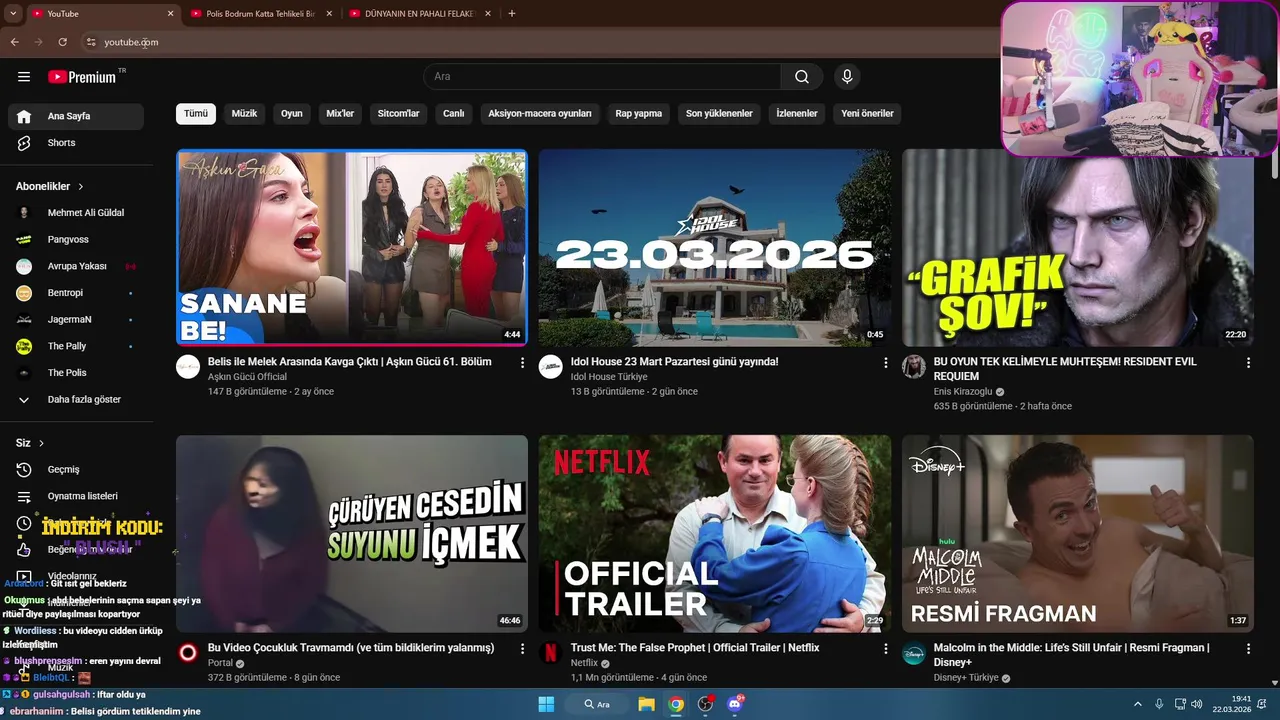Expand Siz section chevron
This screenshot has width=1280, height=720.
[x=41, y=443]
